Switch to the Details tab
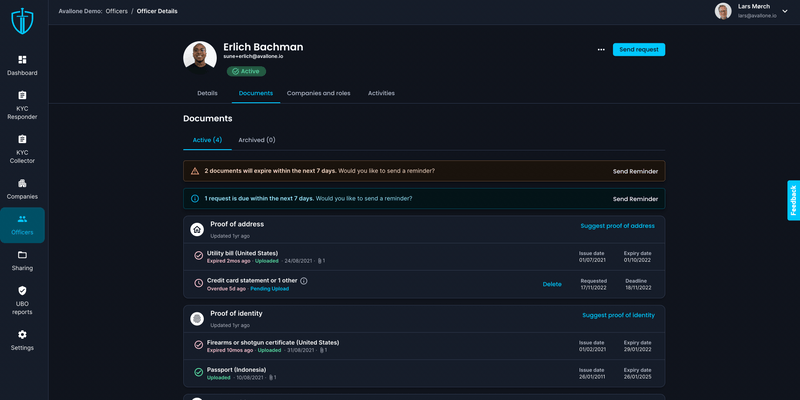The image size is (800, 400). coord(207,93)
